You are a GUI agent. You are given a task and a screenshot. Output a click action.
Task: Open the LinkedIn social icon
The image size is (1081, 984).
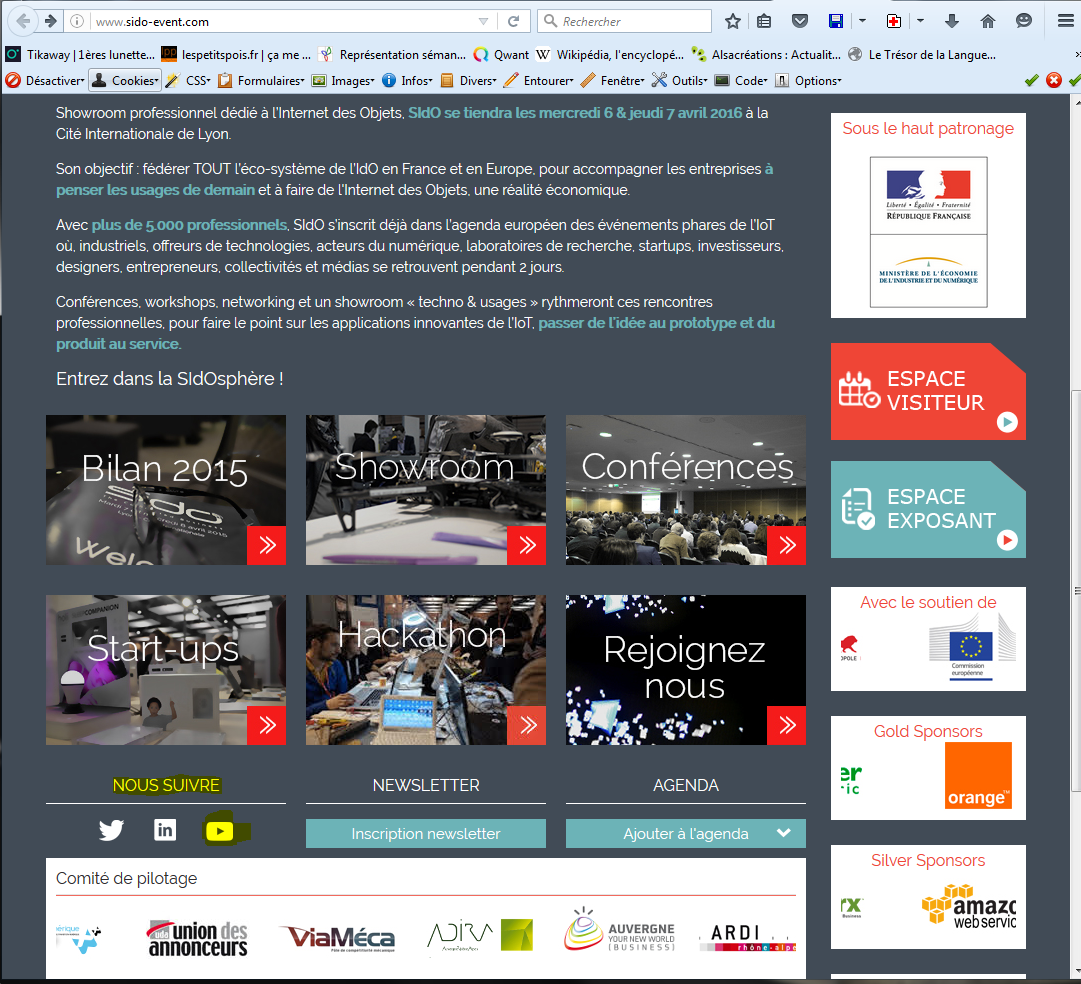(x=165, y=830)
